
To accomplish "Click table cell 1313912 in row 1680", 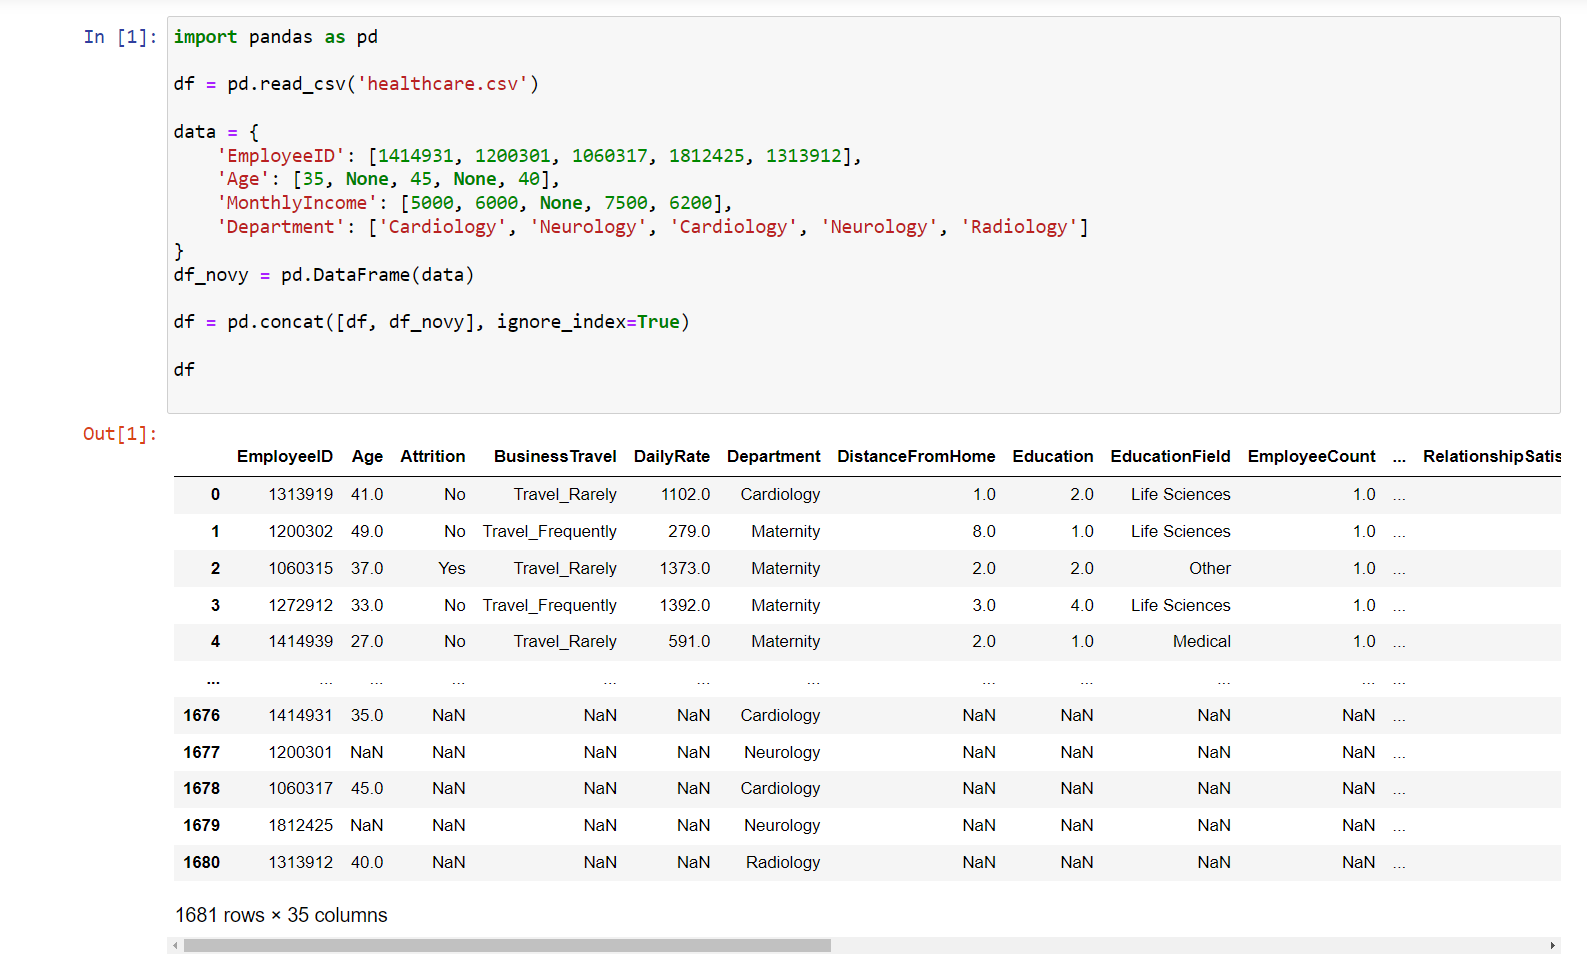I will tap(301, 862).
